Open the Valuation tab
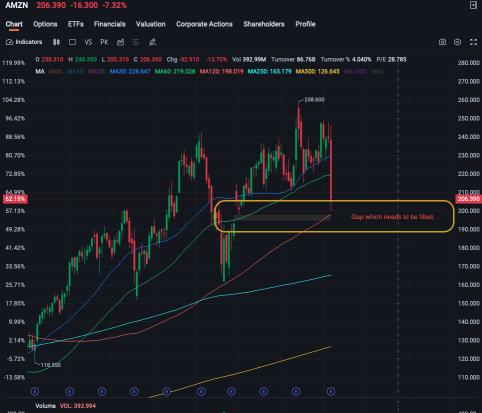 [150, 24]
